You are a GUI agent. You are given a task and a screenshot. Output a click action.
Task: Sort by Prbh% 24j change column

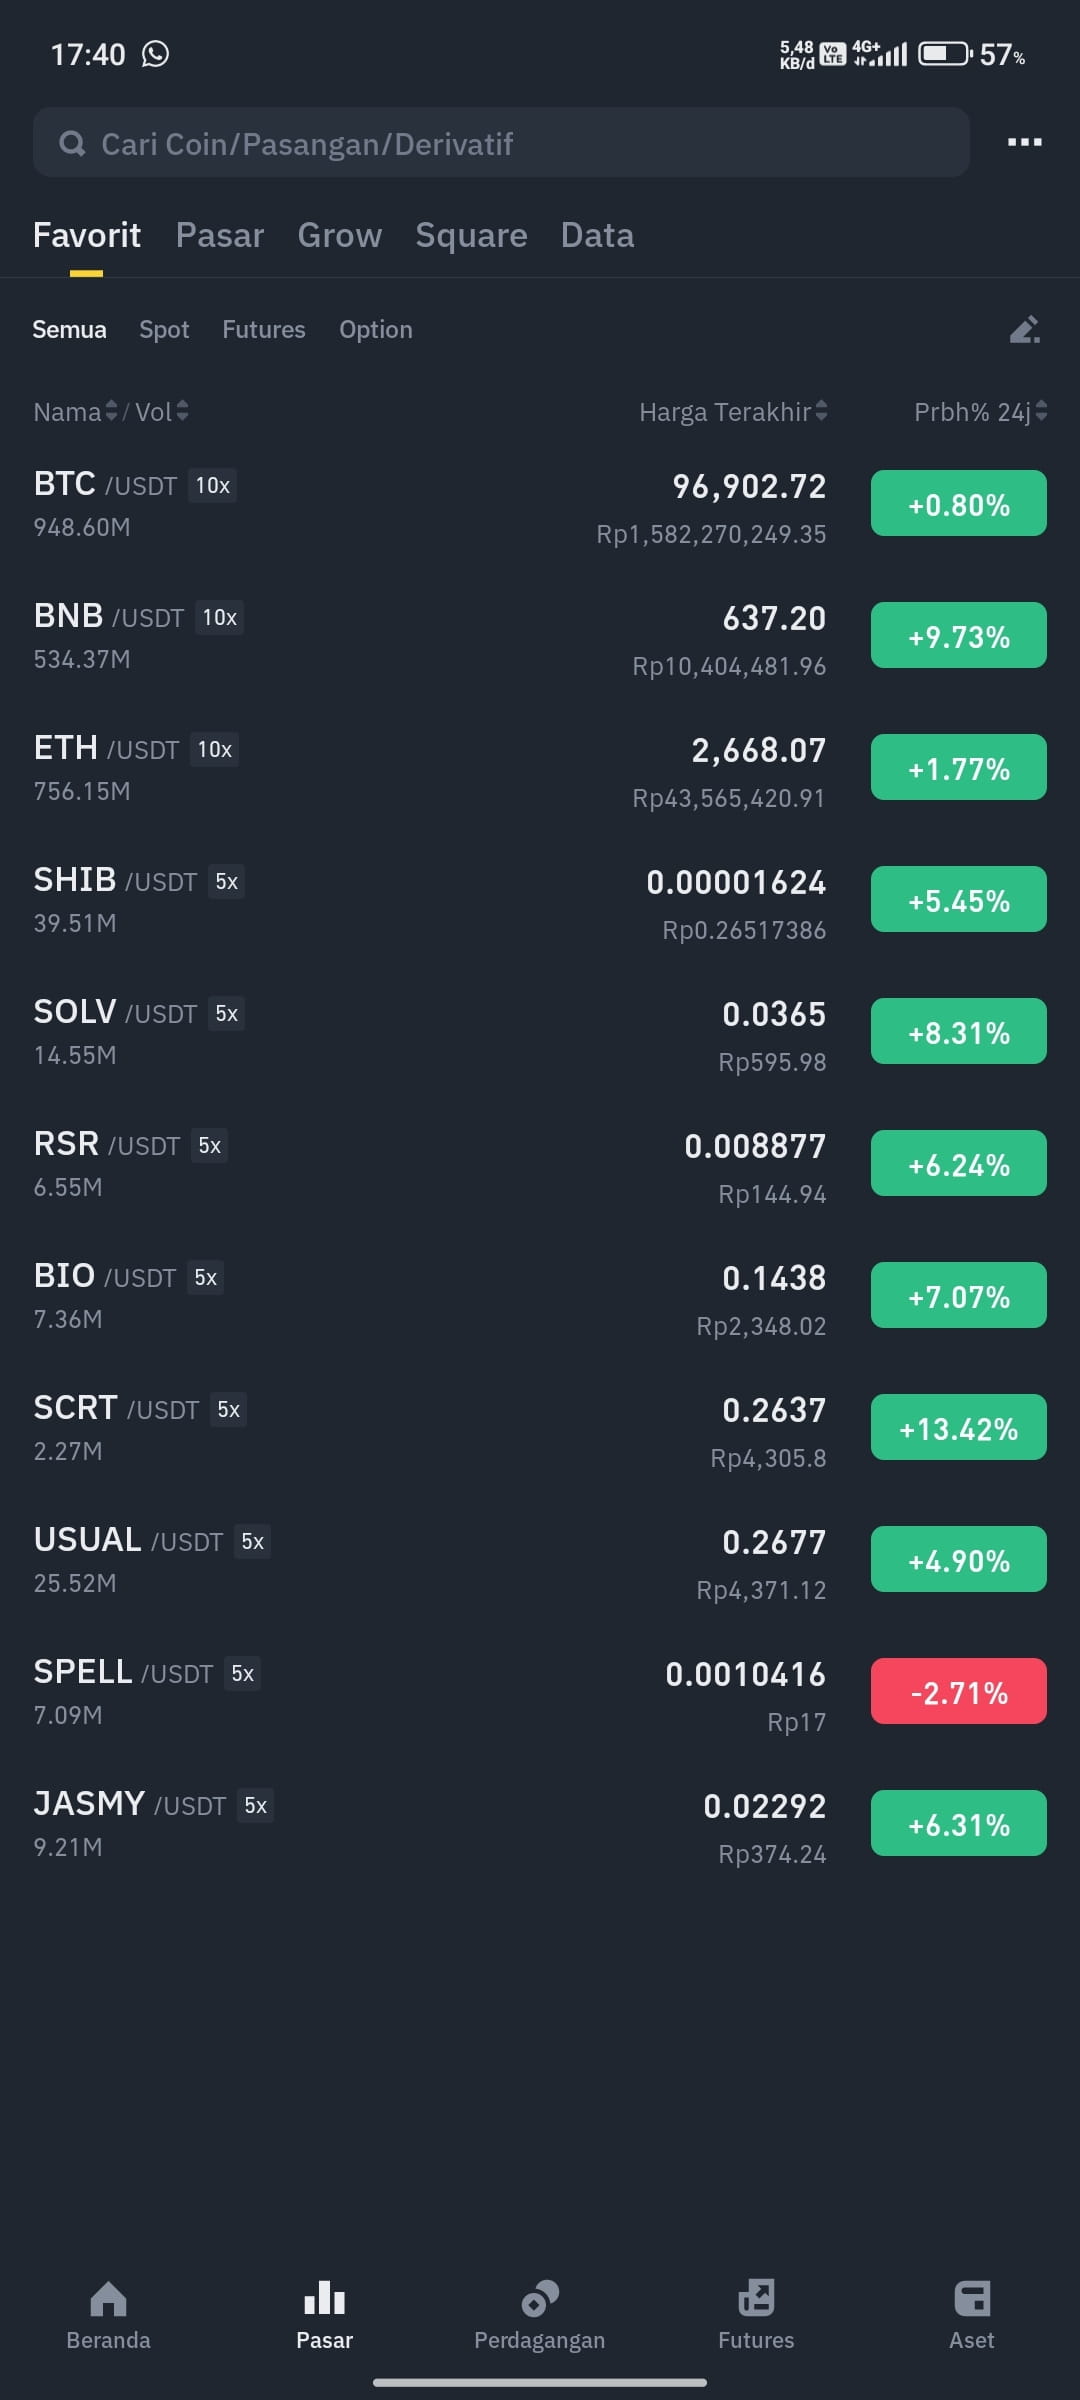[980, 411]
